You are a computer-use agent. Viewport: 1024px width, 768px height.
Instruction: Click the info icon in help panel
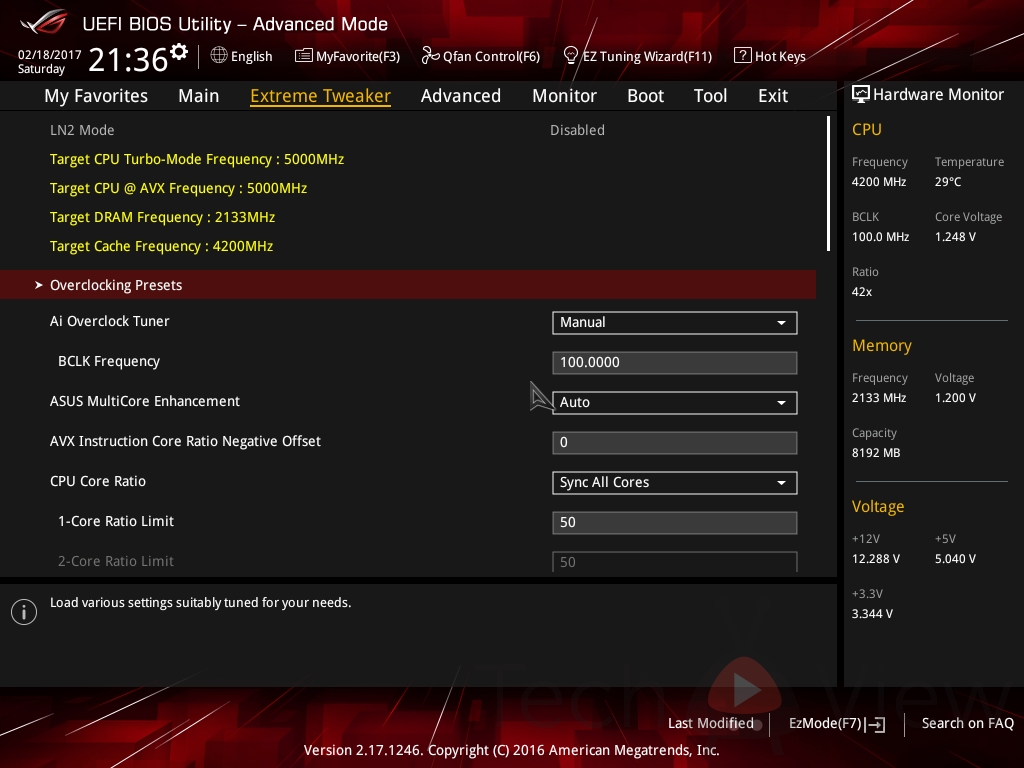click(24, 612)
